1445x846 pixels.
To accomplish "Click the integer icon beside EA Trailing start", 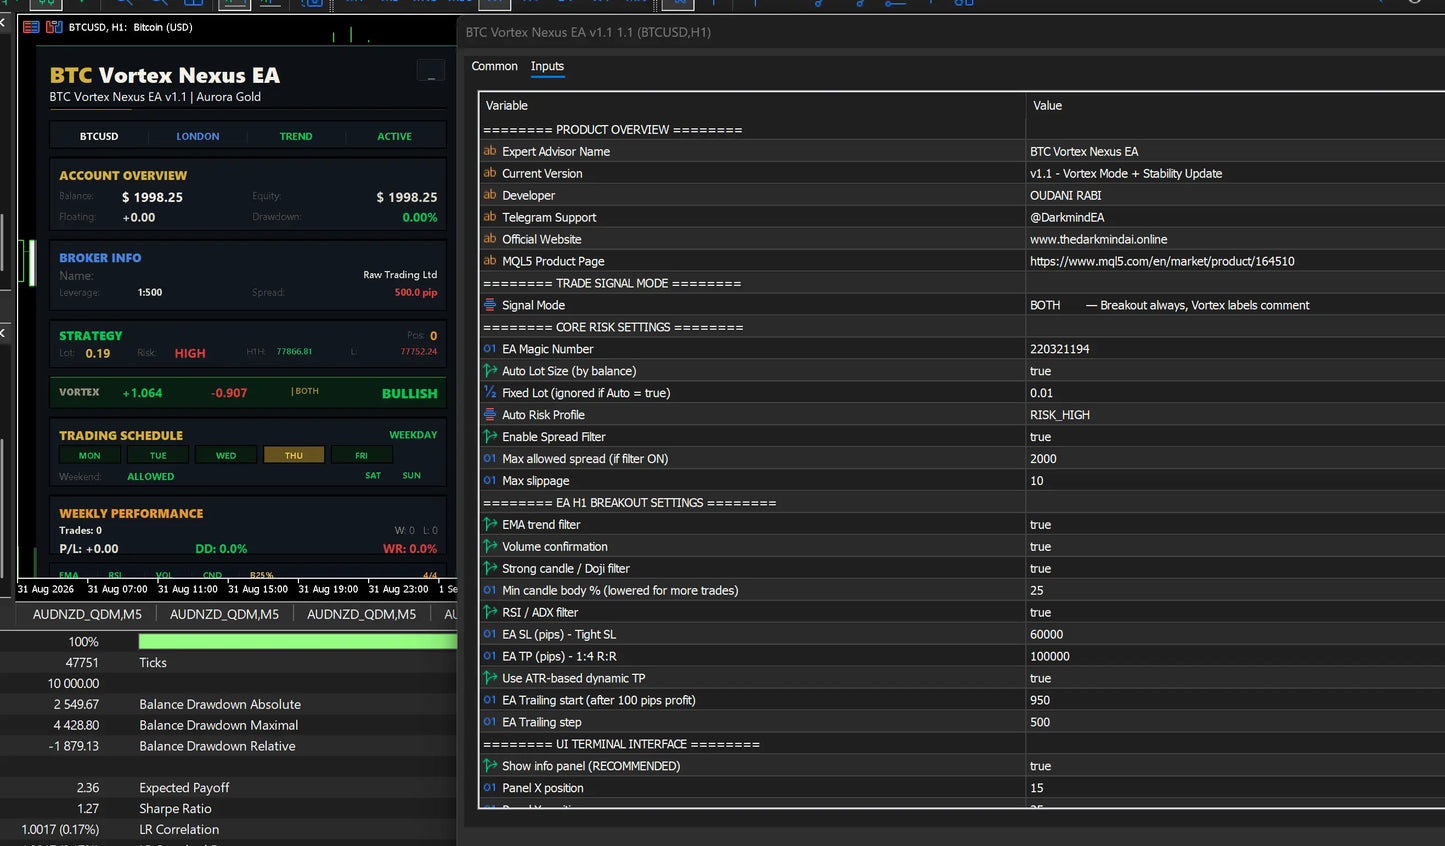I will point(490,700).
